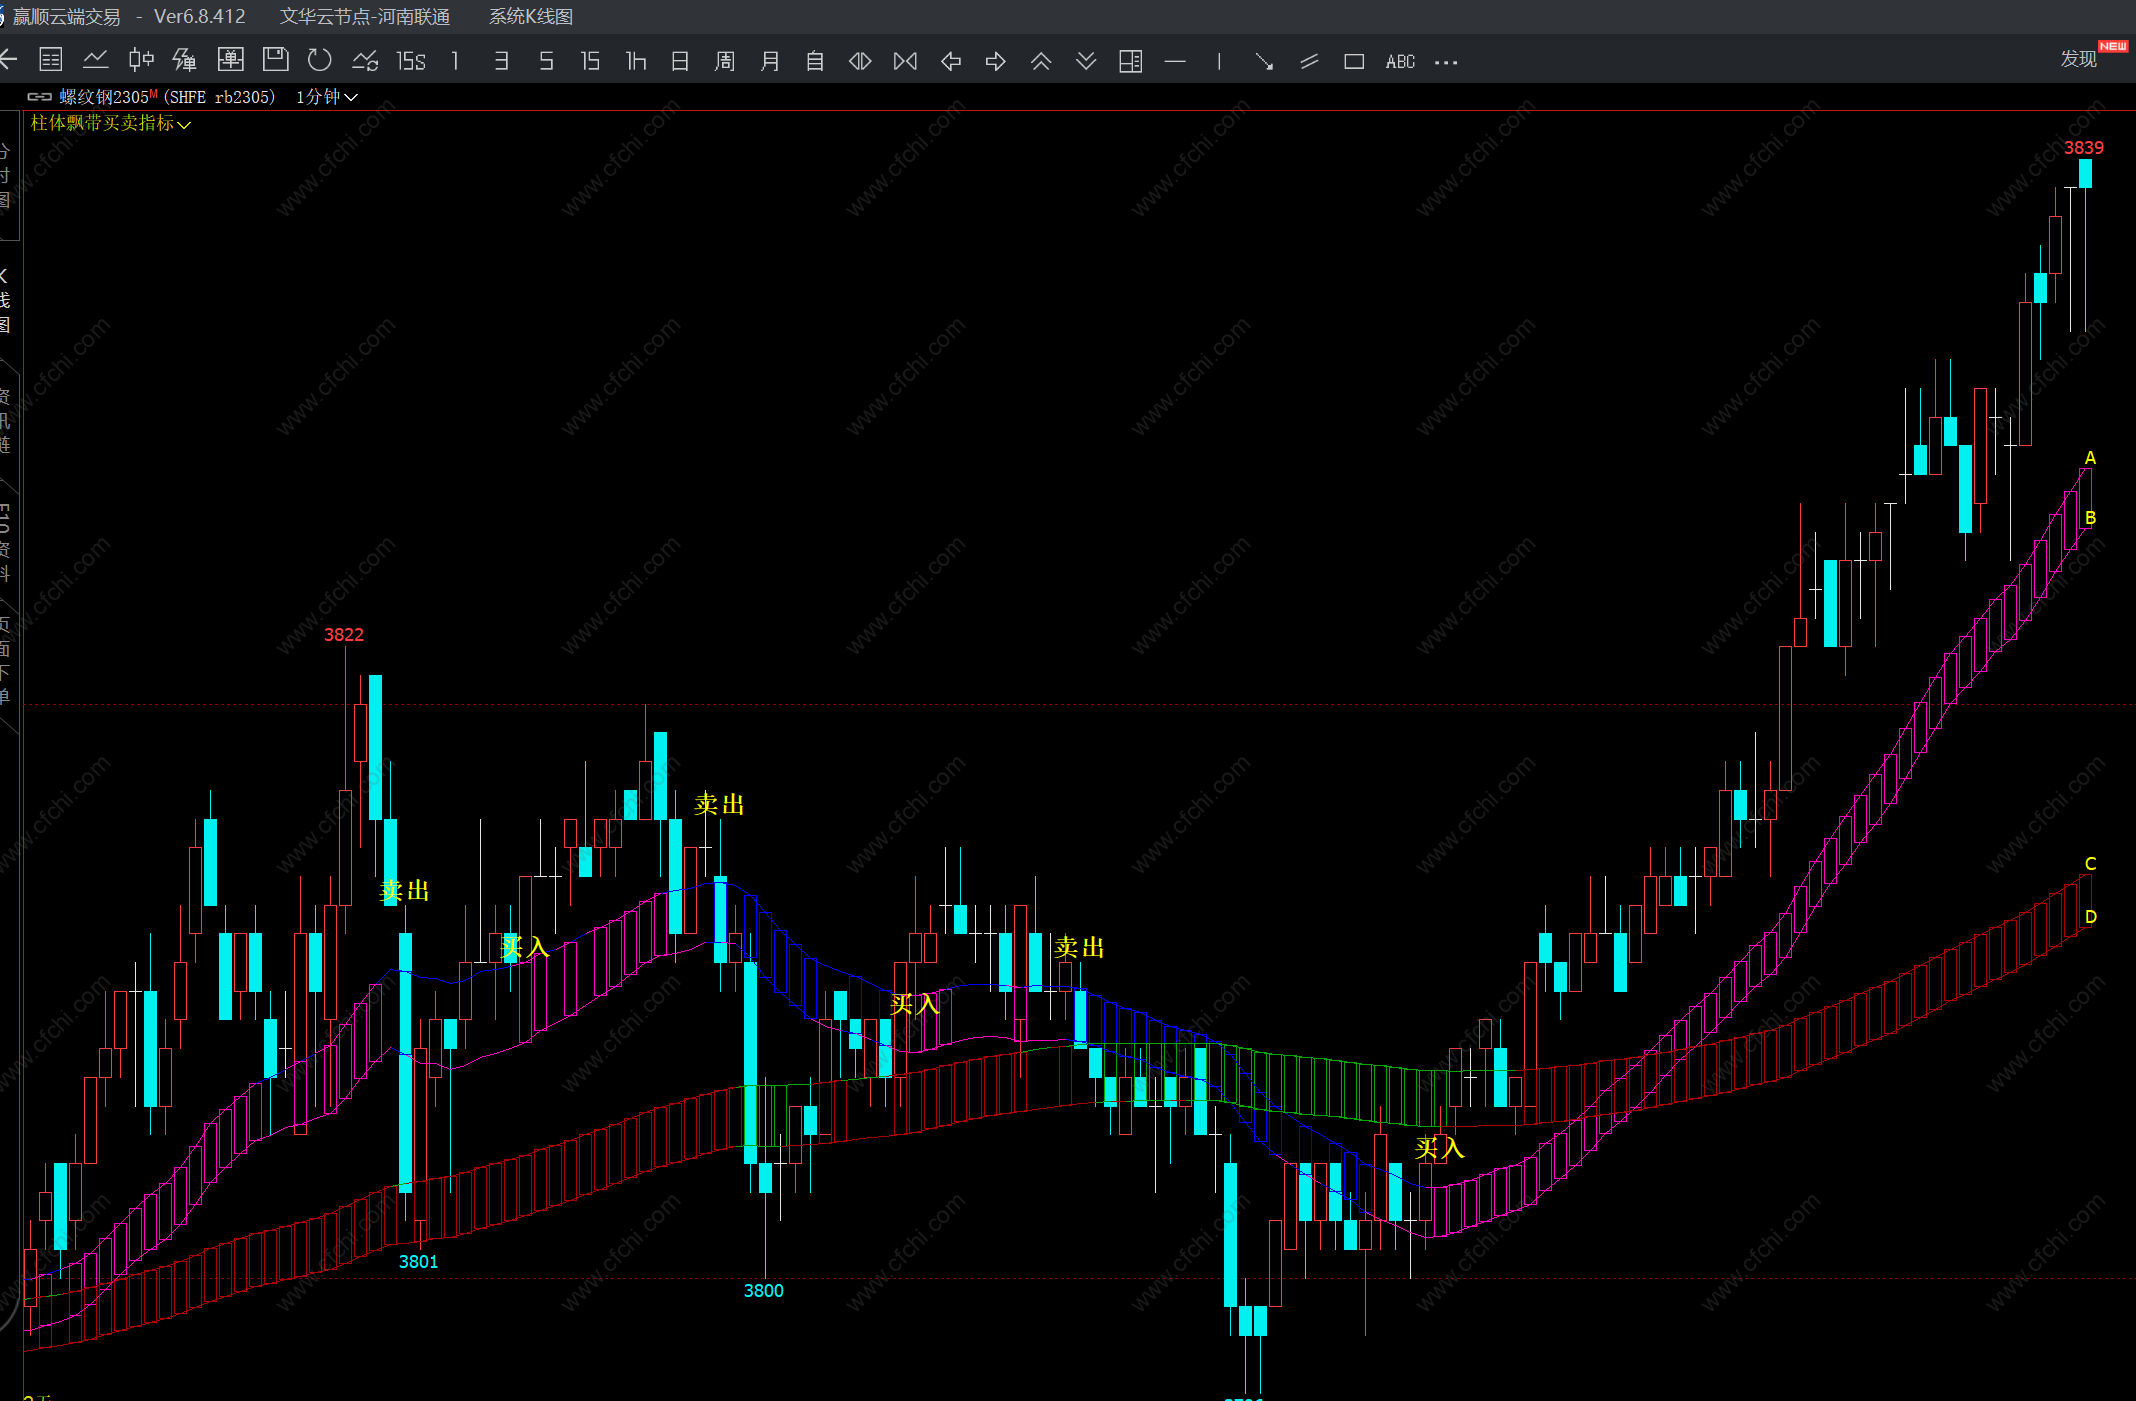Select the parallel lines drawing tool
The height and width of the screenshot is (1401, 2136).
(1309, 62)
